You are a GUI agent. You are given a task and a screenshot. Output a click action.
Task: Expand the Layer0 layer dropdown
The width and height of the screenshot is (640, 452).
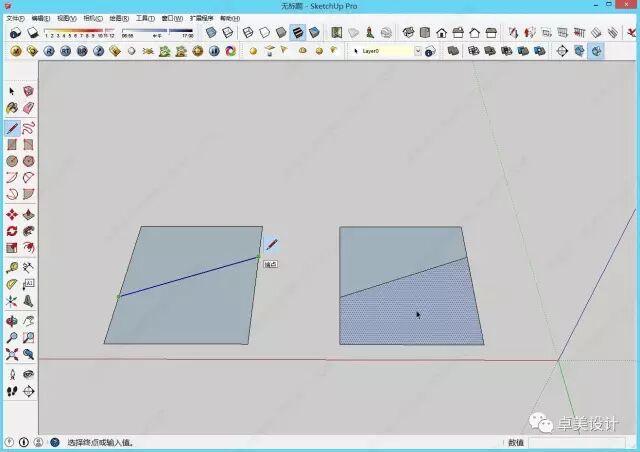tap(418, 51)
